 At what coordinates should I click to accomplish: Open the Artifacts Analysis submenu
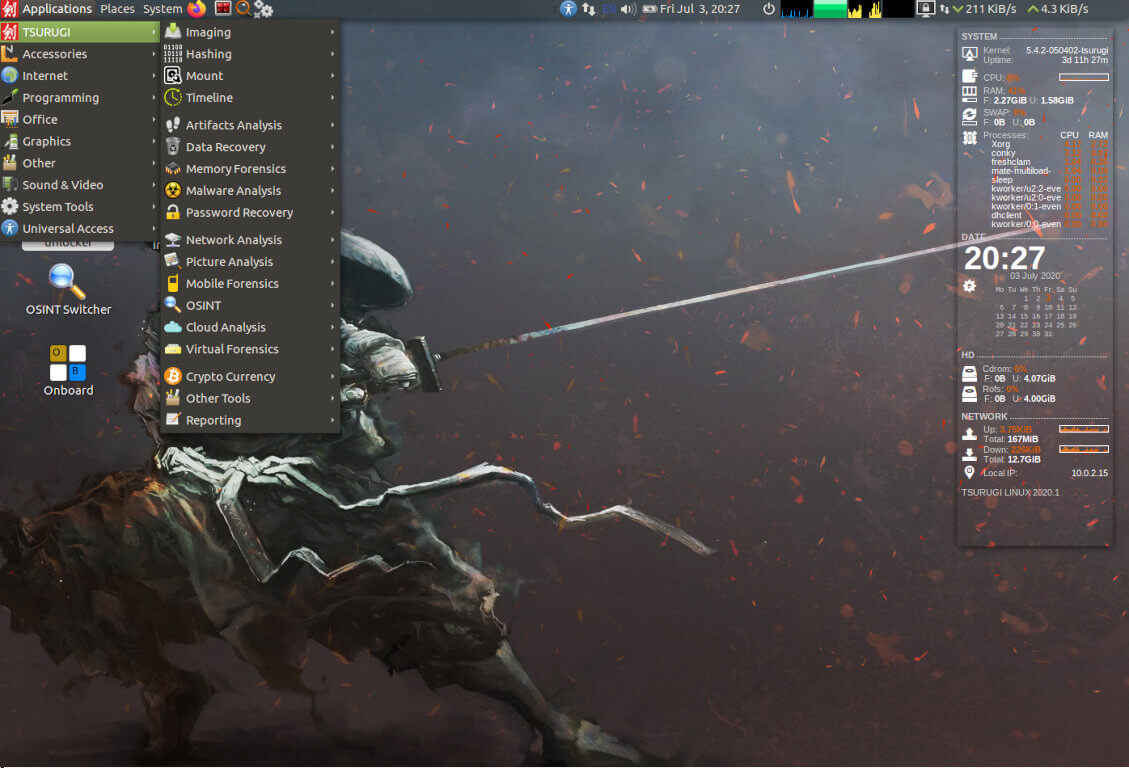(x=250, y=125)
